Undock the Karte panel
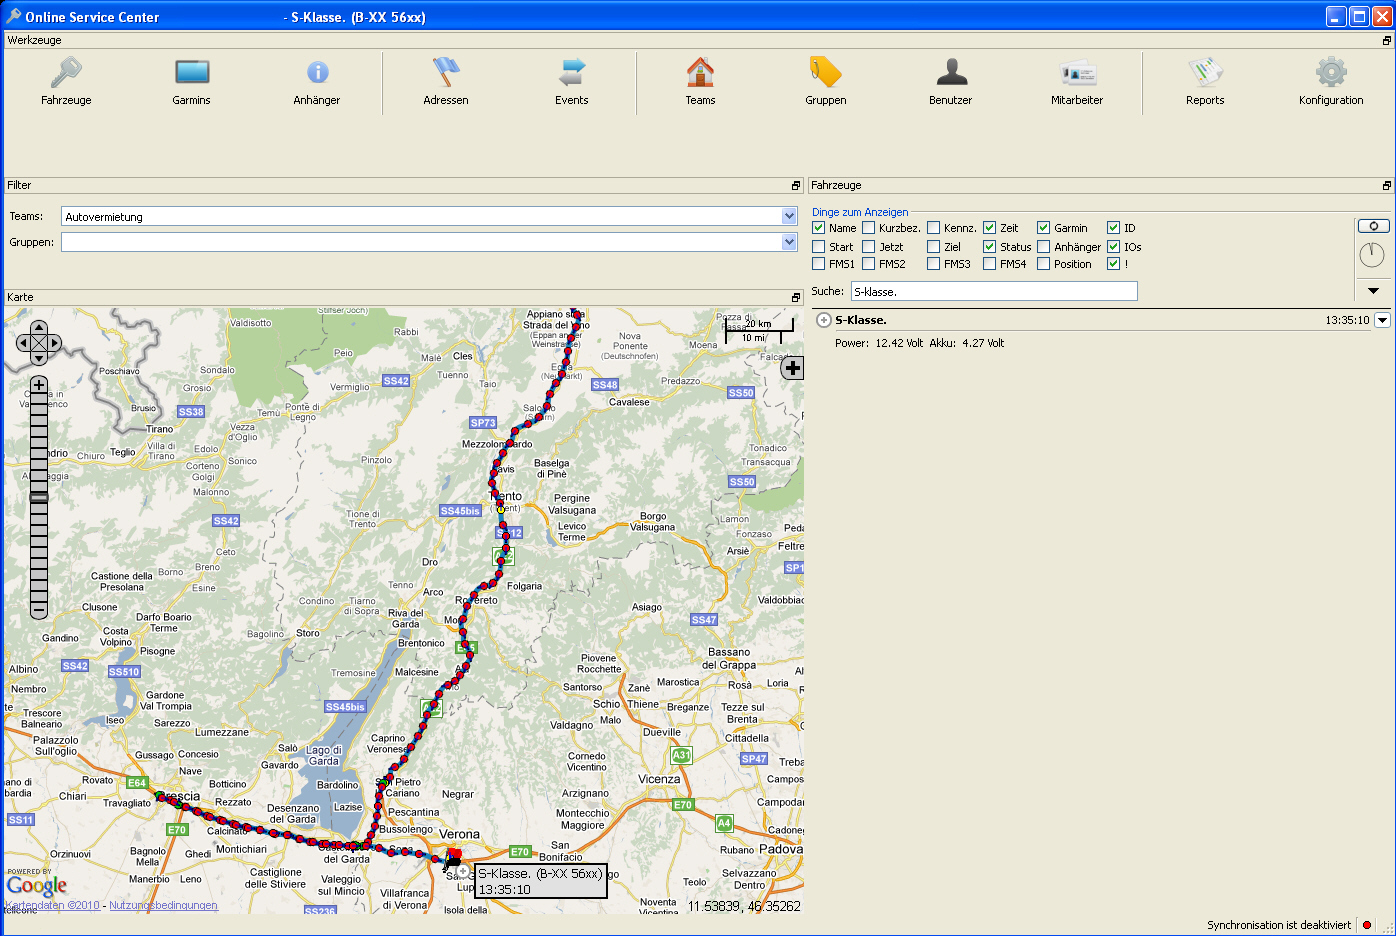Screen dimensions: 1396x936 796,298
